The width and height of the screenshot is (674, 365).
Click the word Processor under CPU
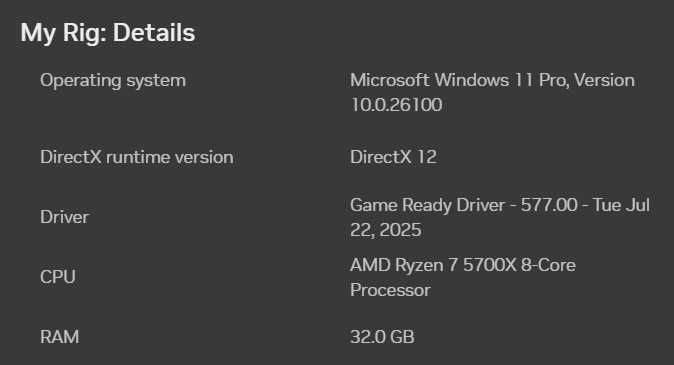pos(390,290)
